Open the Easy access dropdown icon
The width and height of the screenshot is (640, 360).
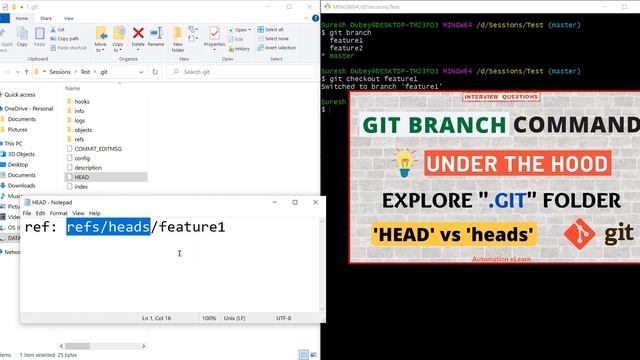click(192, 39)
